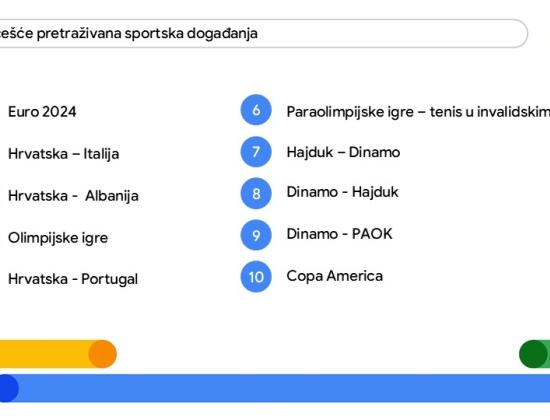Open the Hrvatska - Portugal result
Viewport: 550px width, 420px height.
(73, 279)
